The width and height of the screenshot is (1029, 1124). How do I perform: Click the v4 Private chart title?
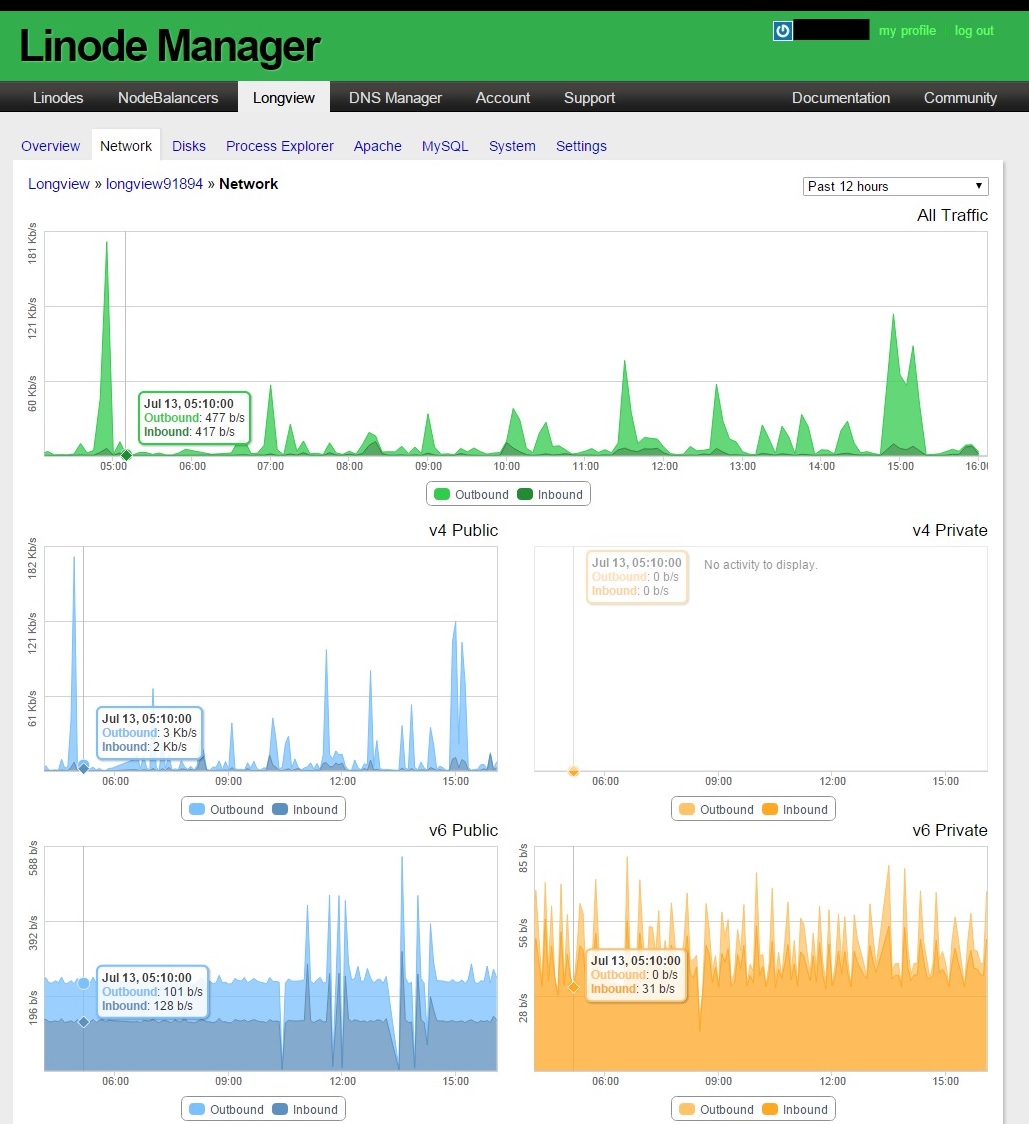[x=949, y=530]
